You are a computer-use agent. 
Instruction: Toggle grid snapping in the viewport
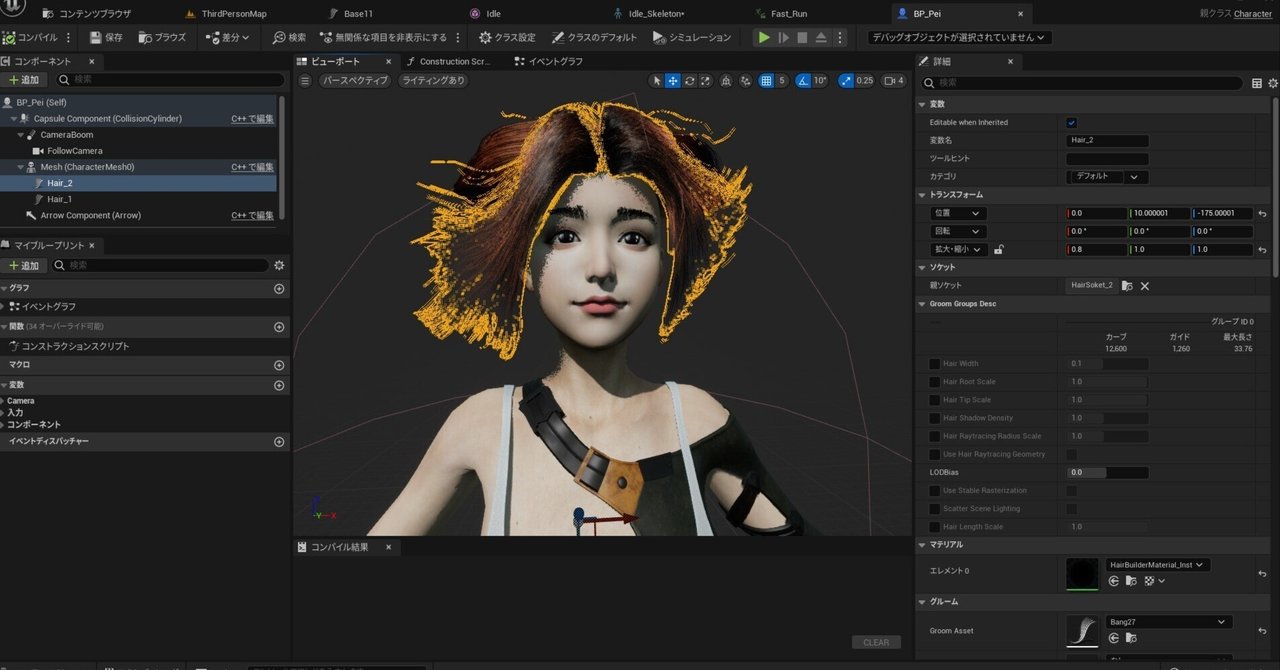[766, 81]
